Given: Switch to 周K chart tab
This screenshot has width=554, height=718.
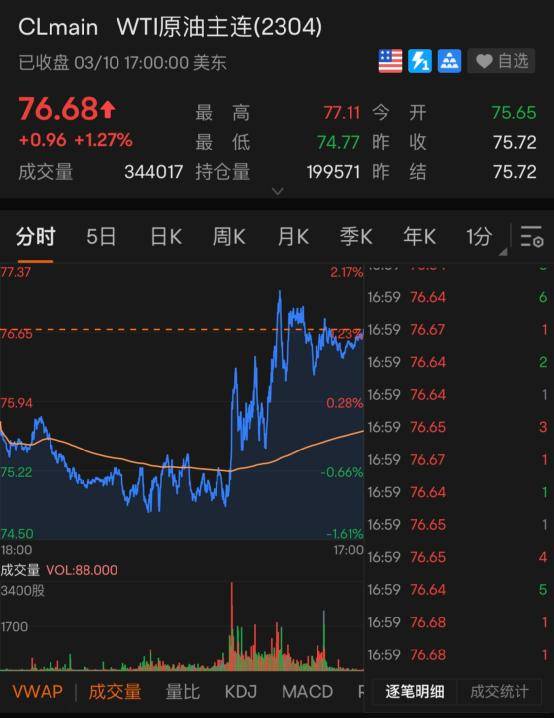Looking at the screenshot, I should (x=229, y=237).
